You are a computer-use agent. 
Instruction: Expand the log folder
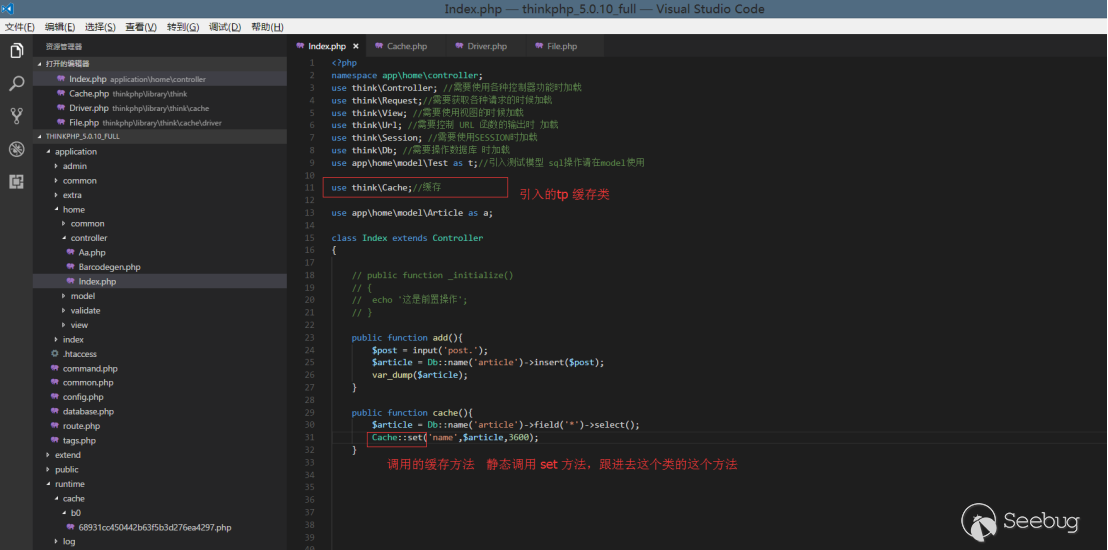pyautogui.click(x=160, y=542)
